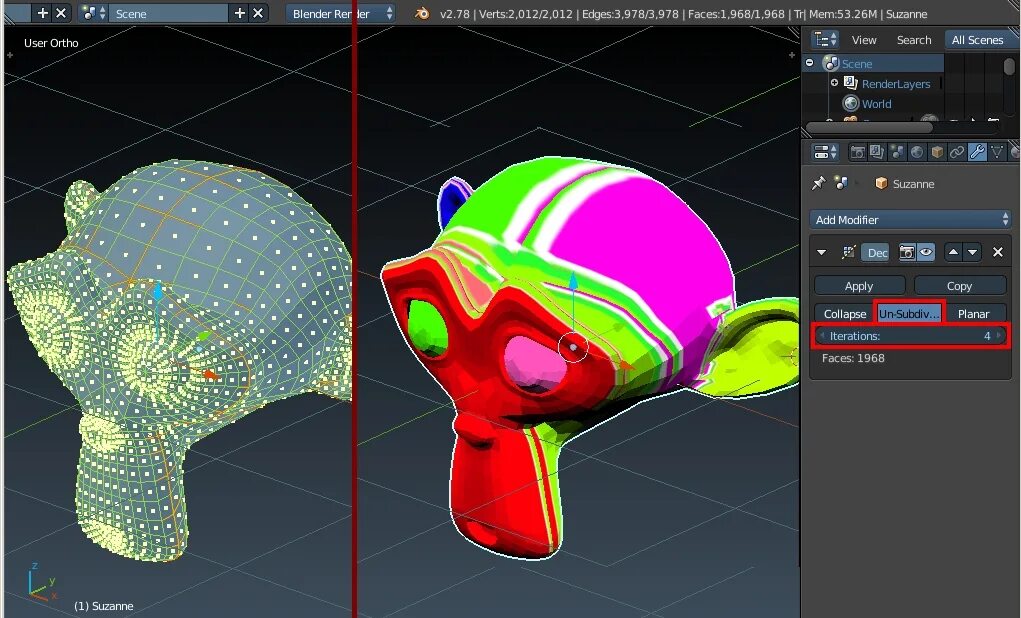This screenshot has width=1021, height=618.
Task: Select the Collapse decimate mode
Action: [x=845, y=314]
